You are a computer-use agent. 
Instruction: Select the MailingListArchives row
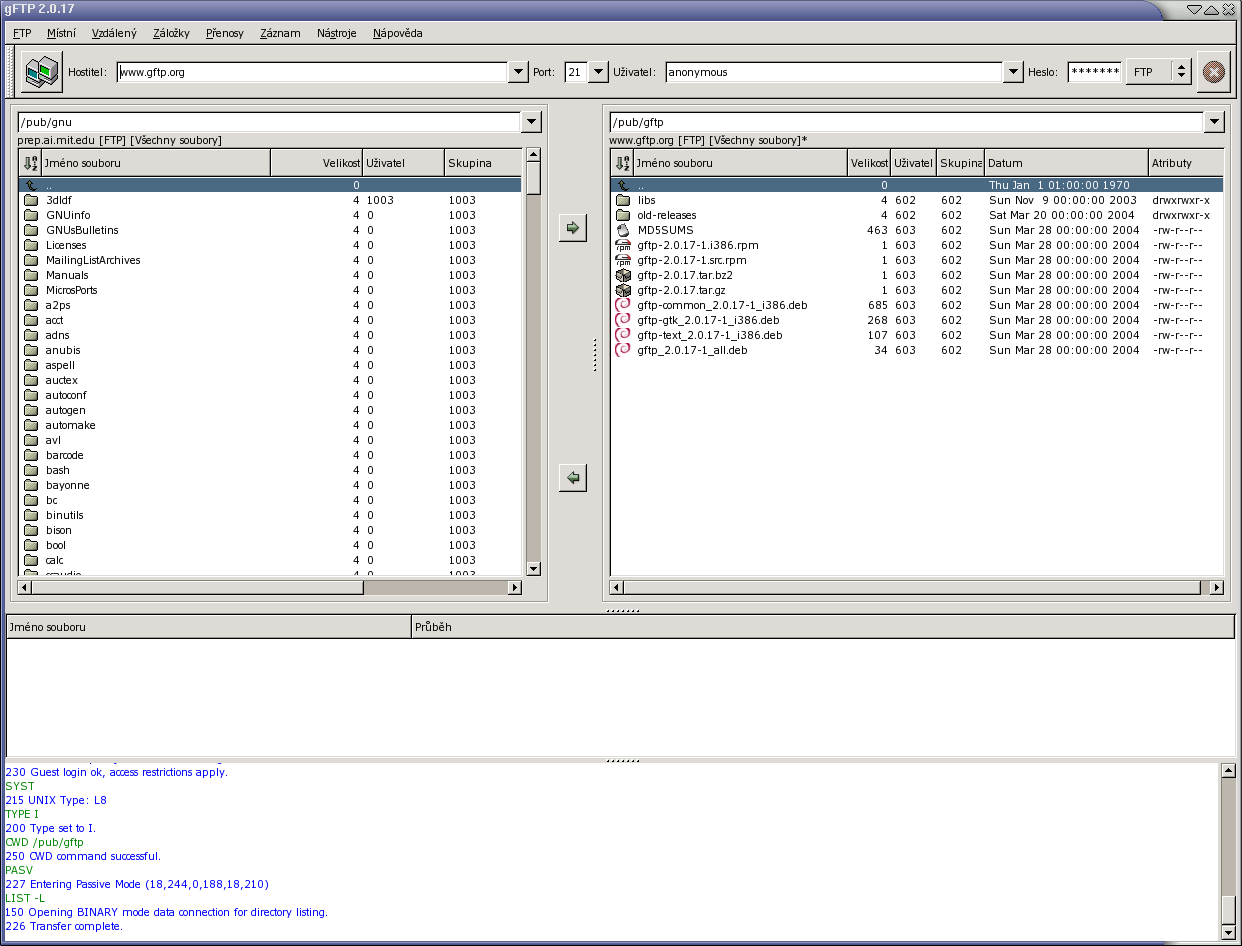[x=270, y=260]
